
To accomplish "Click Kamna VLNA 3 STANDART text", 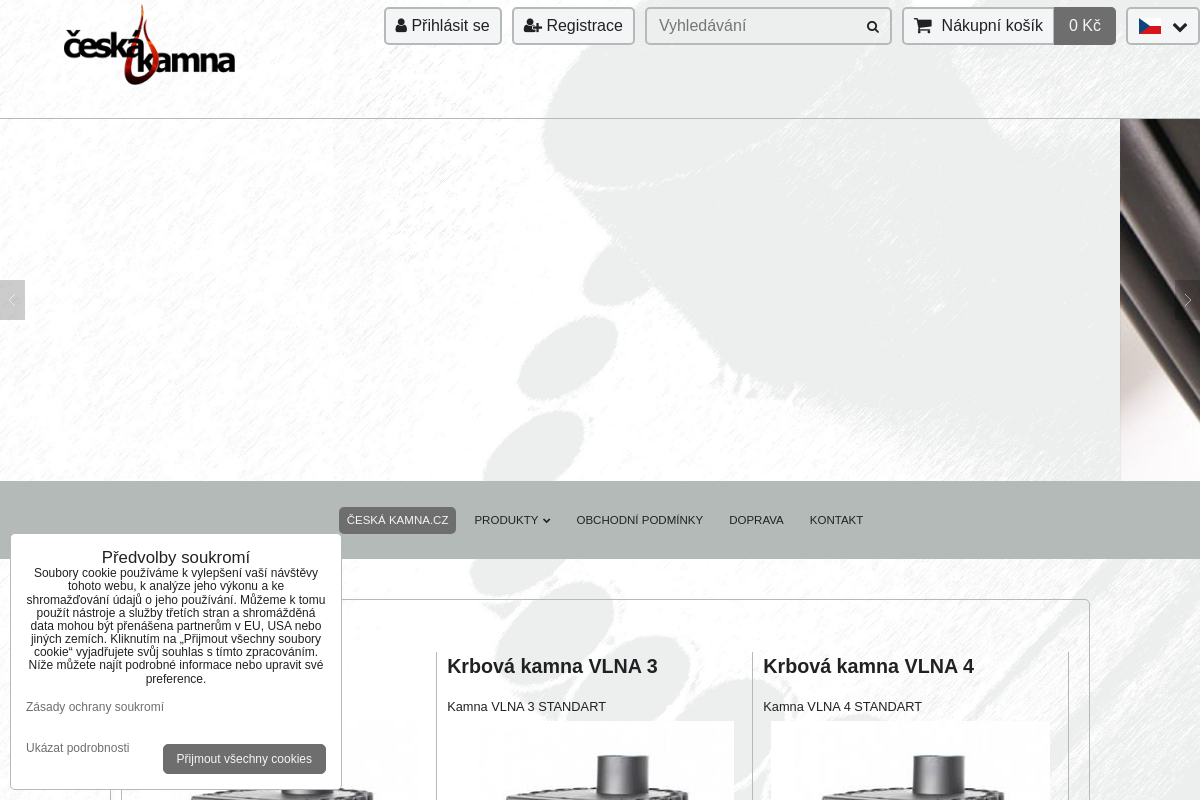I will (526, 707).
